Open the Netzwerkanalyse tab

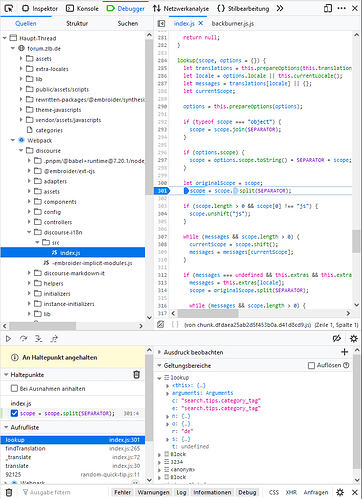(181, 9)
